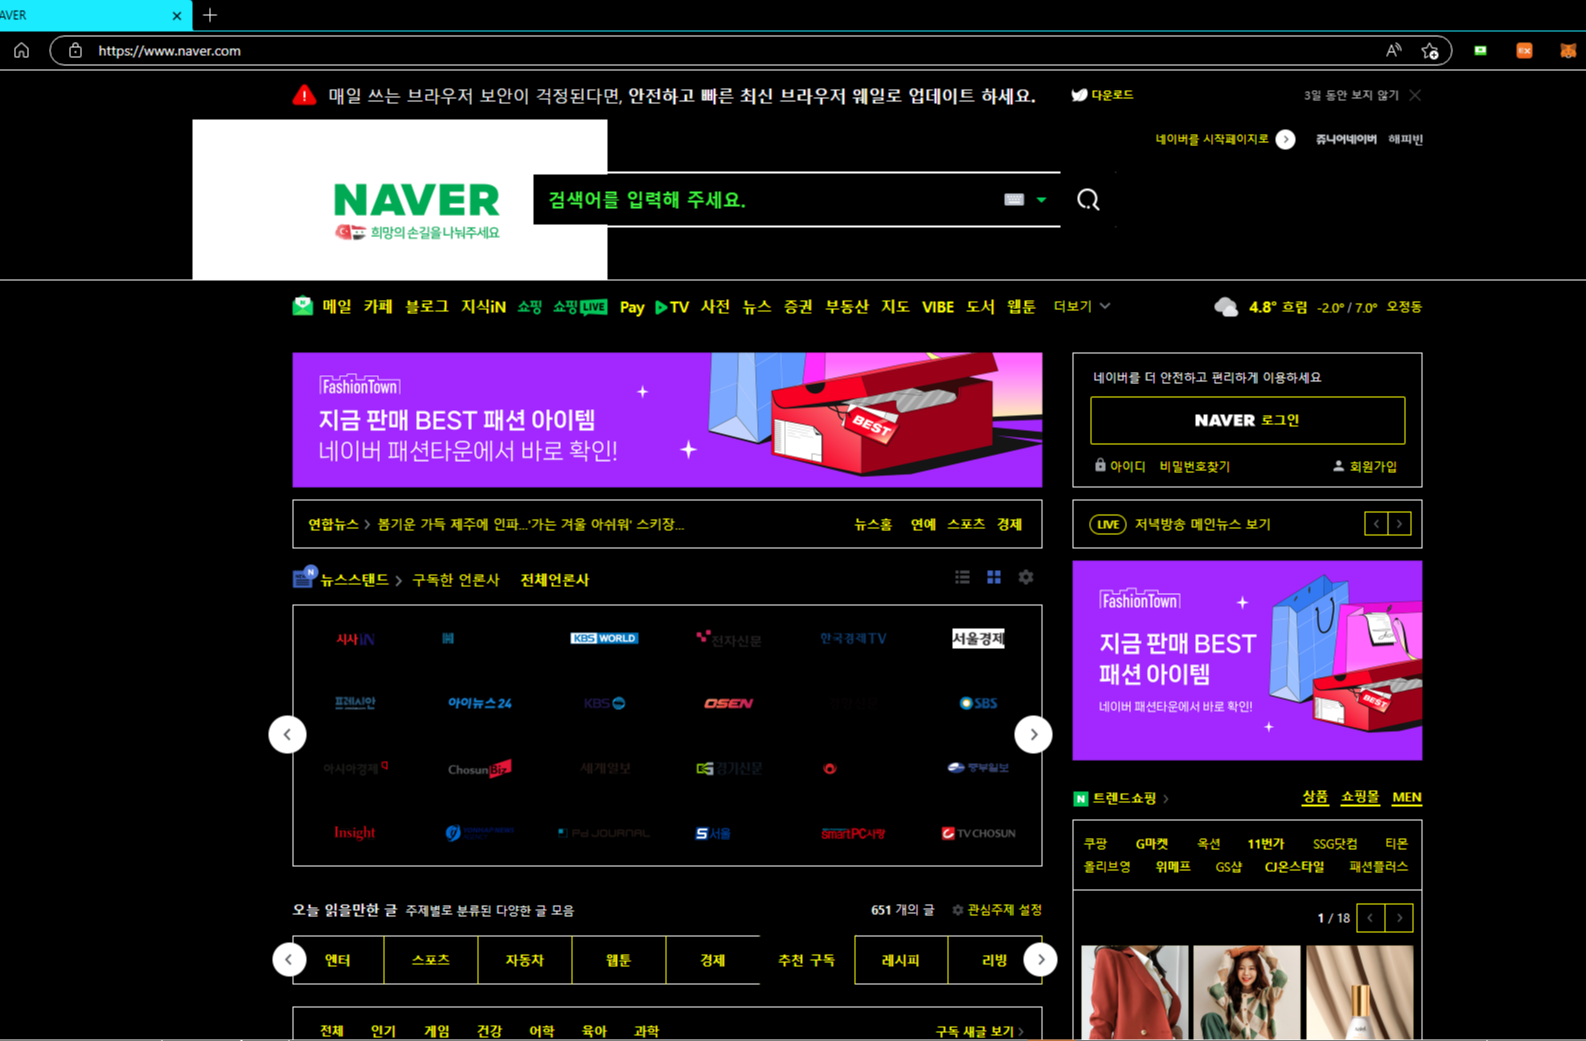1586x1041 pixels.
Task: Close the current Naver browser tab
Action: pyautogui.click(x=177, y=16)
